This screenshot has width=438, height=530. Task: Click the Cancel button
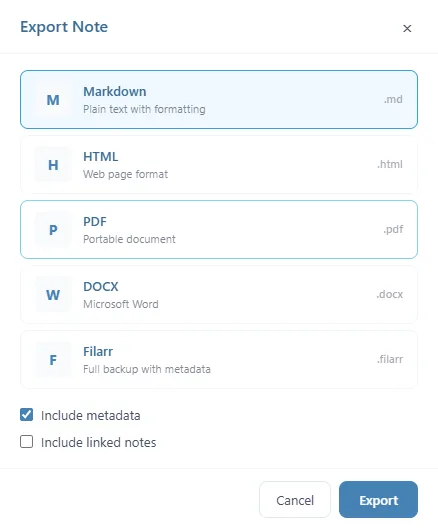pyautogui.click(x=295, y=500)
